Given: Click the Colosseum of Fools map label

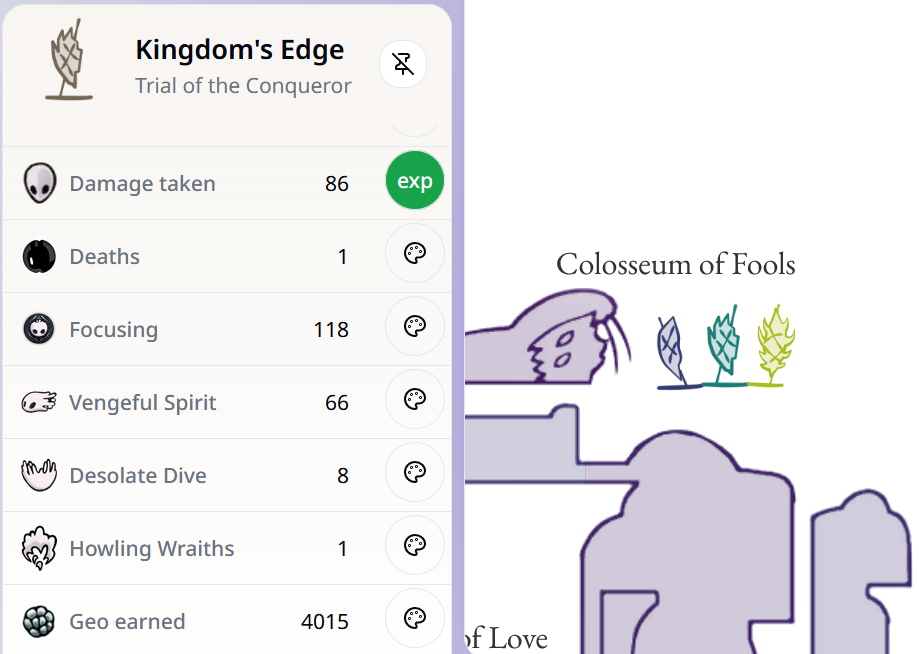Looking at the screenshot, I should click(x=676, y=264).
